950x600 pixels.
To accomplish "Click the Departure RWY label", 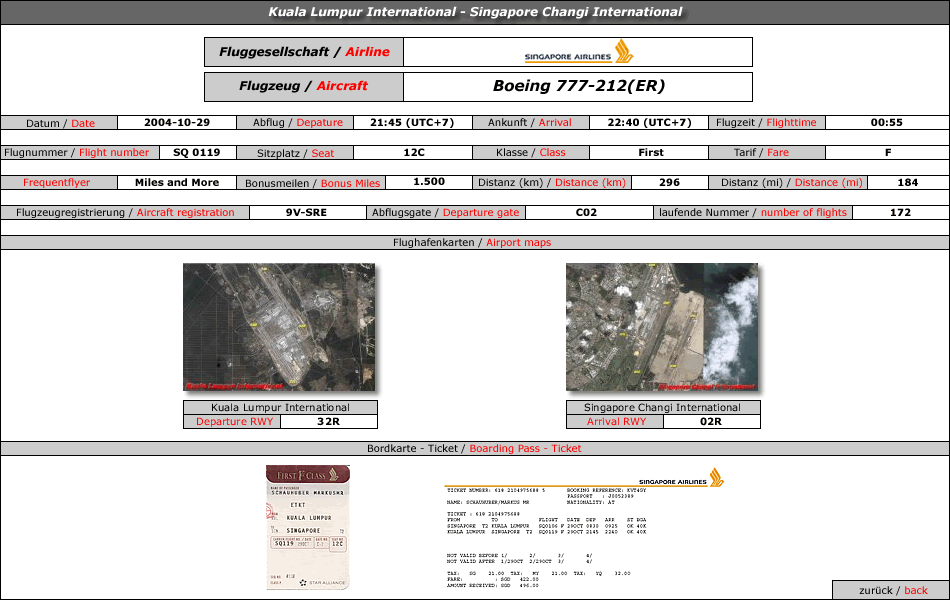I will (x=232, y=422).
